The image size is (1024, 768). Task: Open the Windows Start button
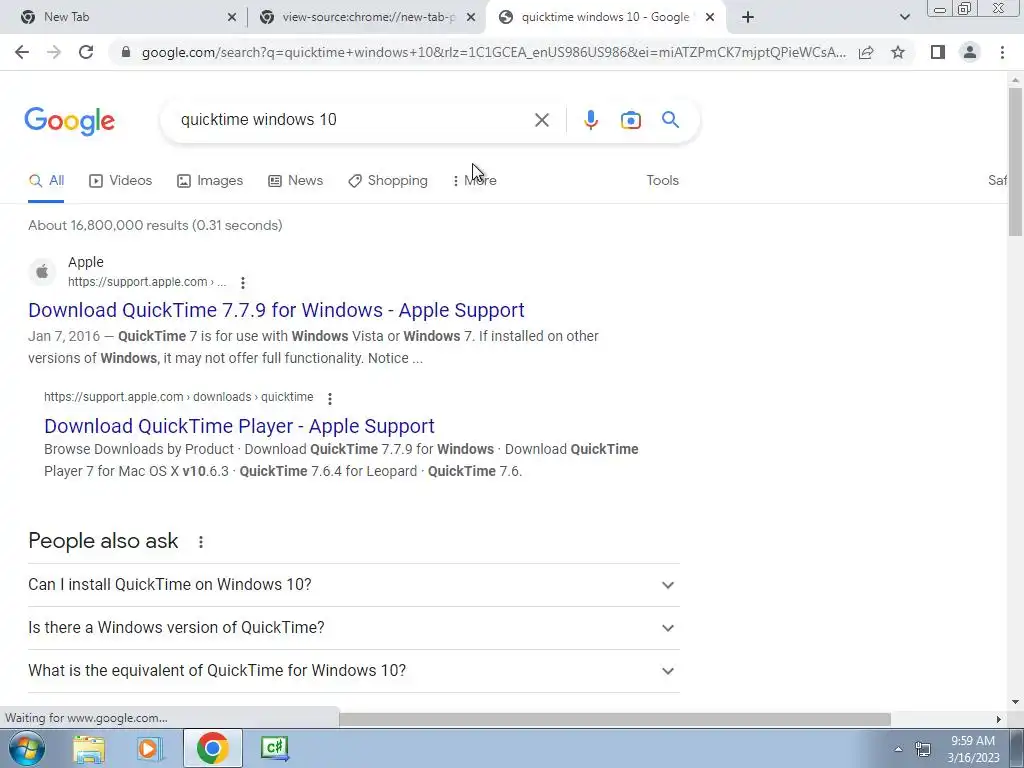26,748
